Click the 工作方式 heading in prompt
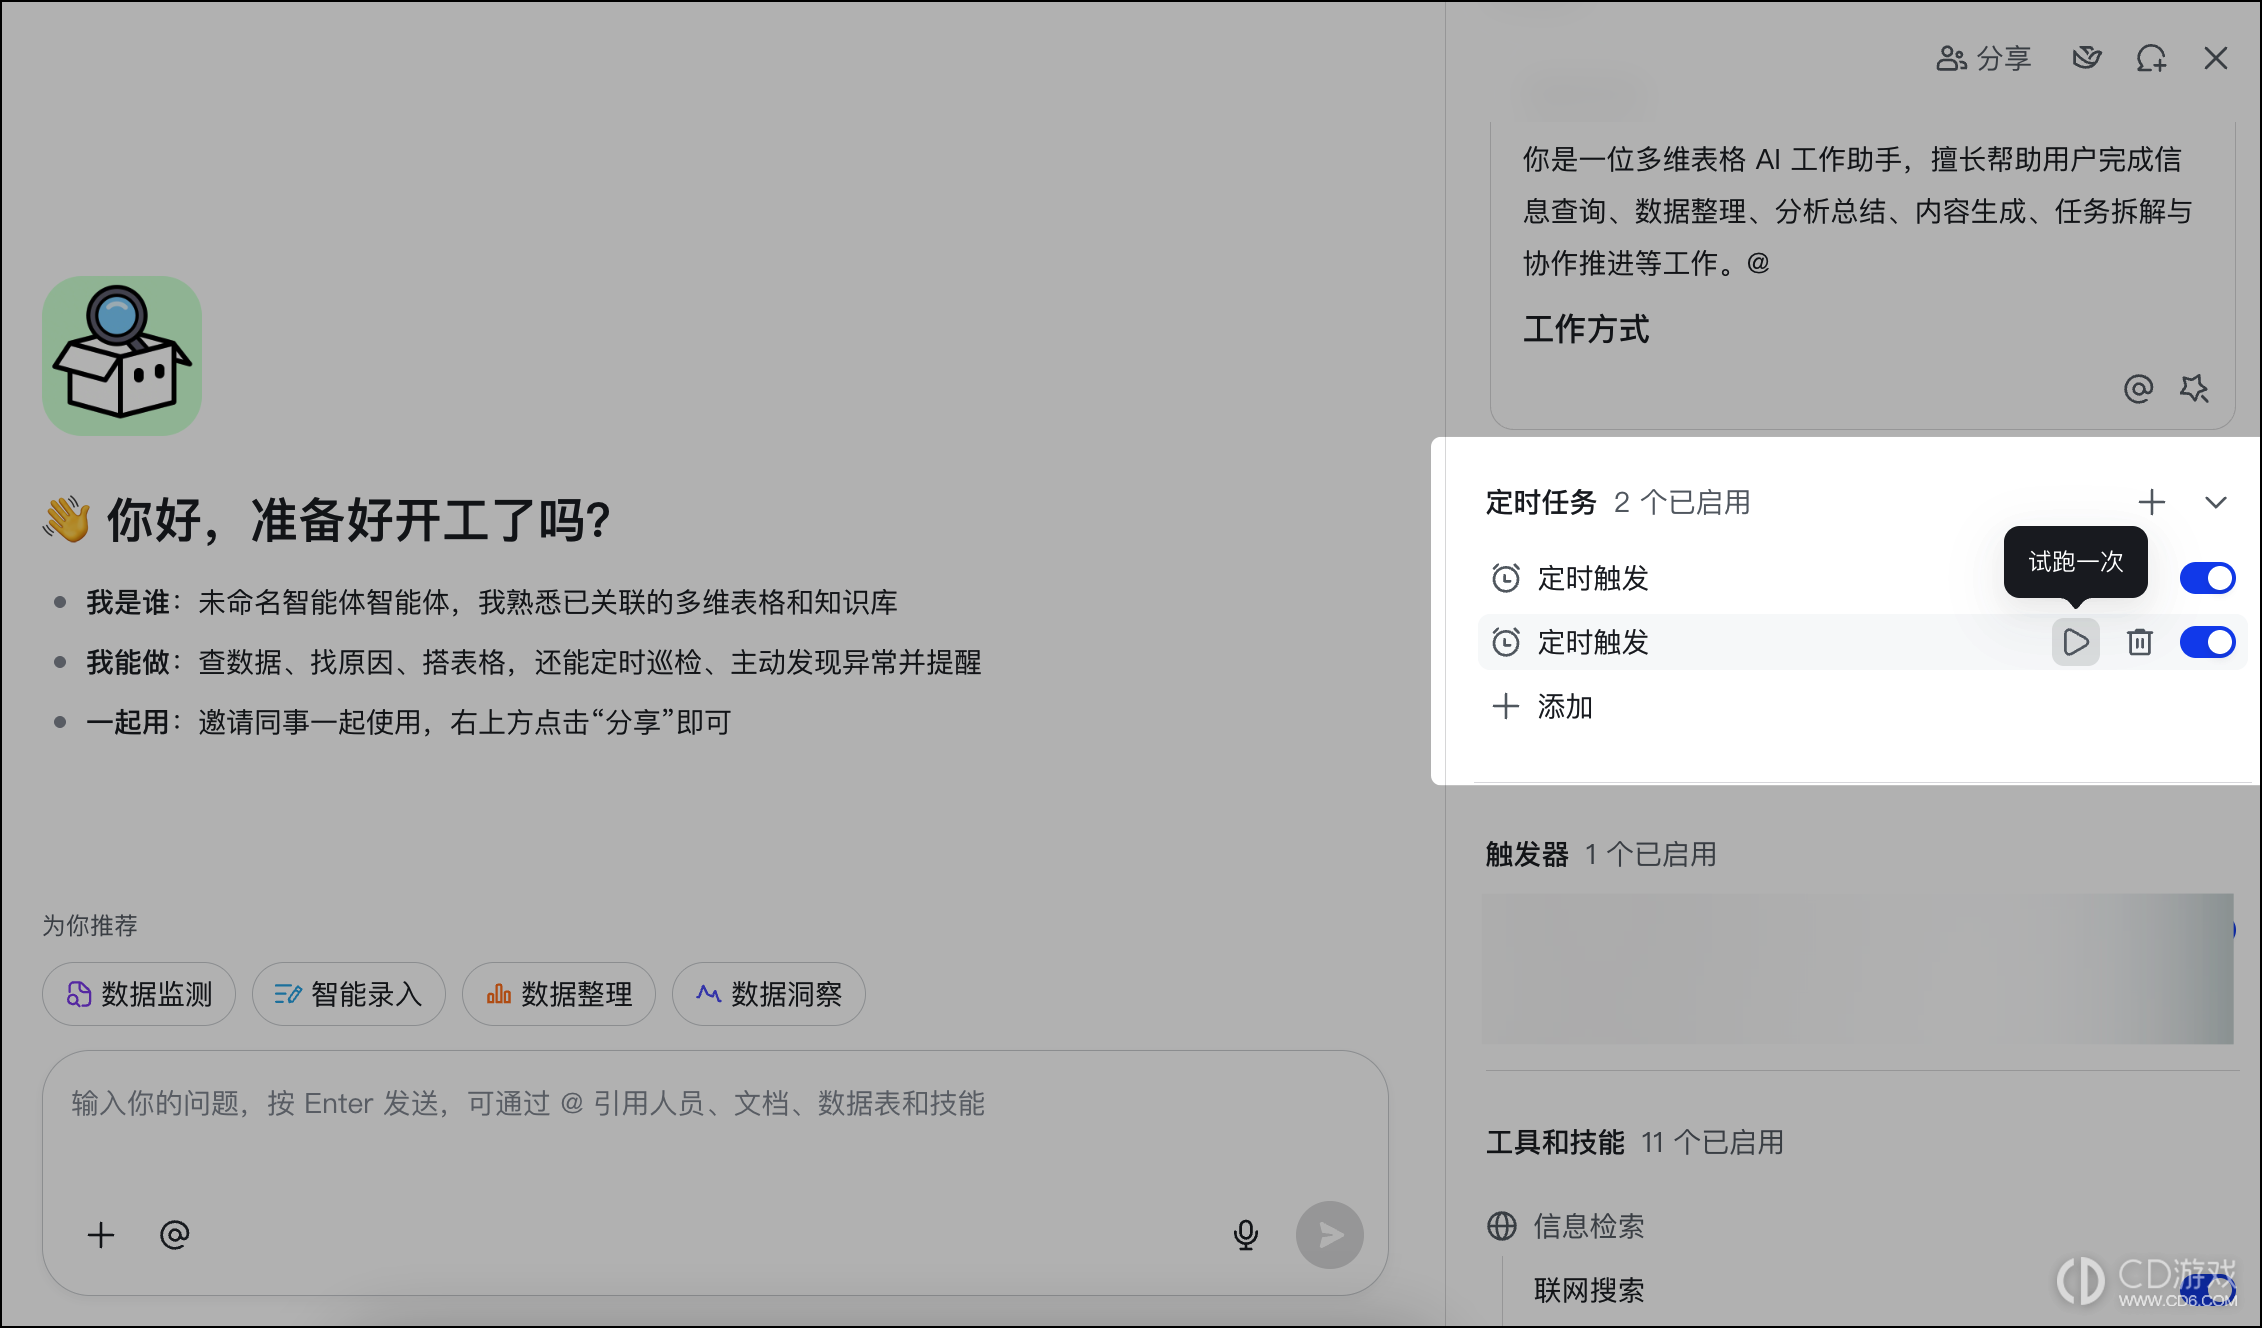2262x1328 pixels. point(1586,329)
